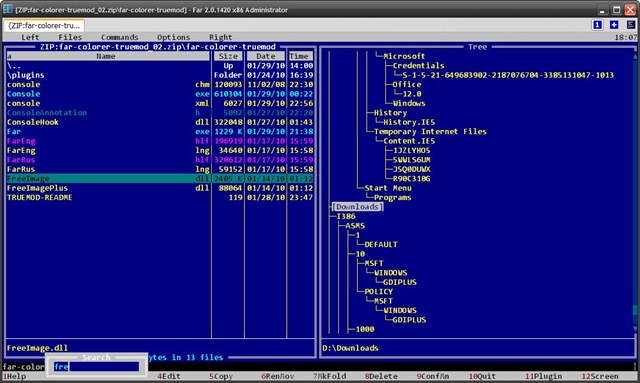The width and height of the screenshot is (640, 383).
Task: Select DEFAULT in the tree
Action: tap(381, 245)
